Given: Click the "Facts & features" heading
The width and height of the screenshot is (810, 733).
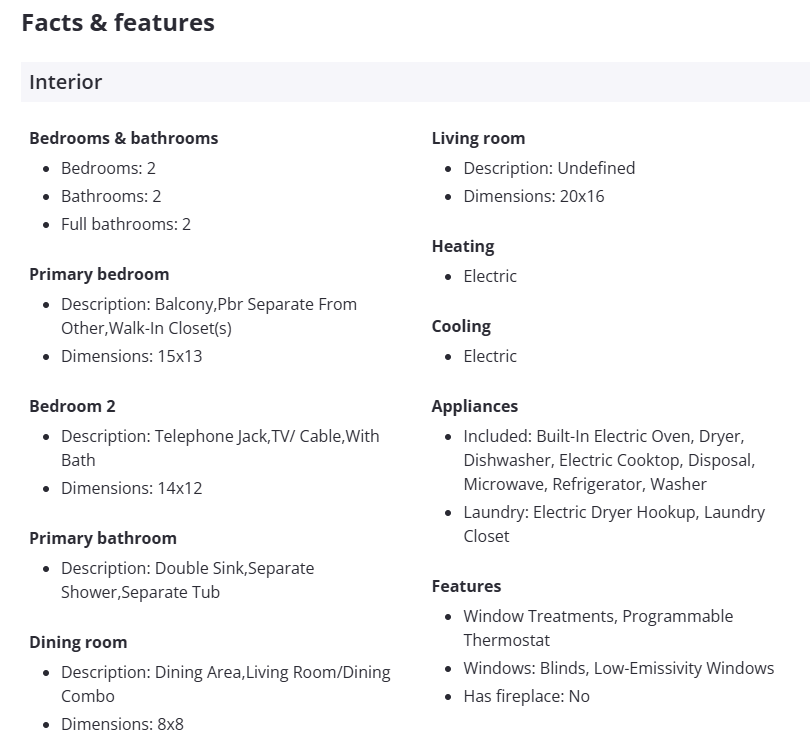Looking at the screenshot, I should pyautogui.click(x=118, y=22).
